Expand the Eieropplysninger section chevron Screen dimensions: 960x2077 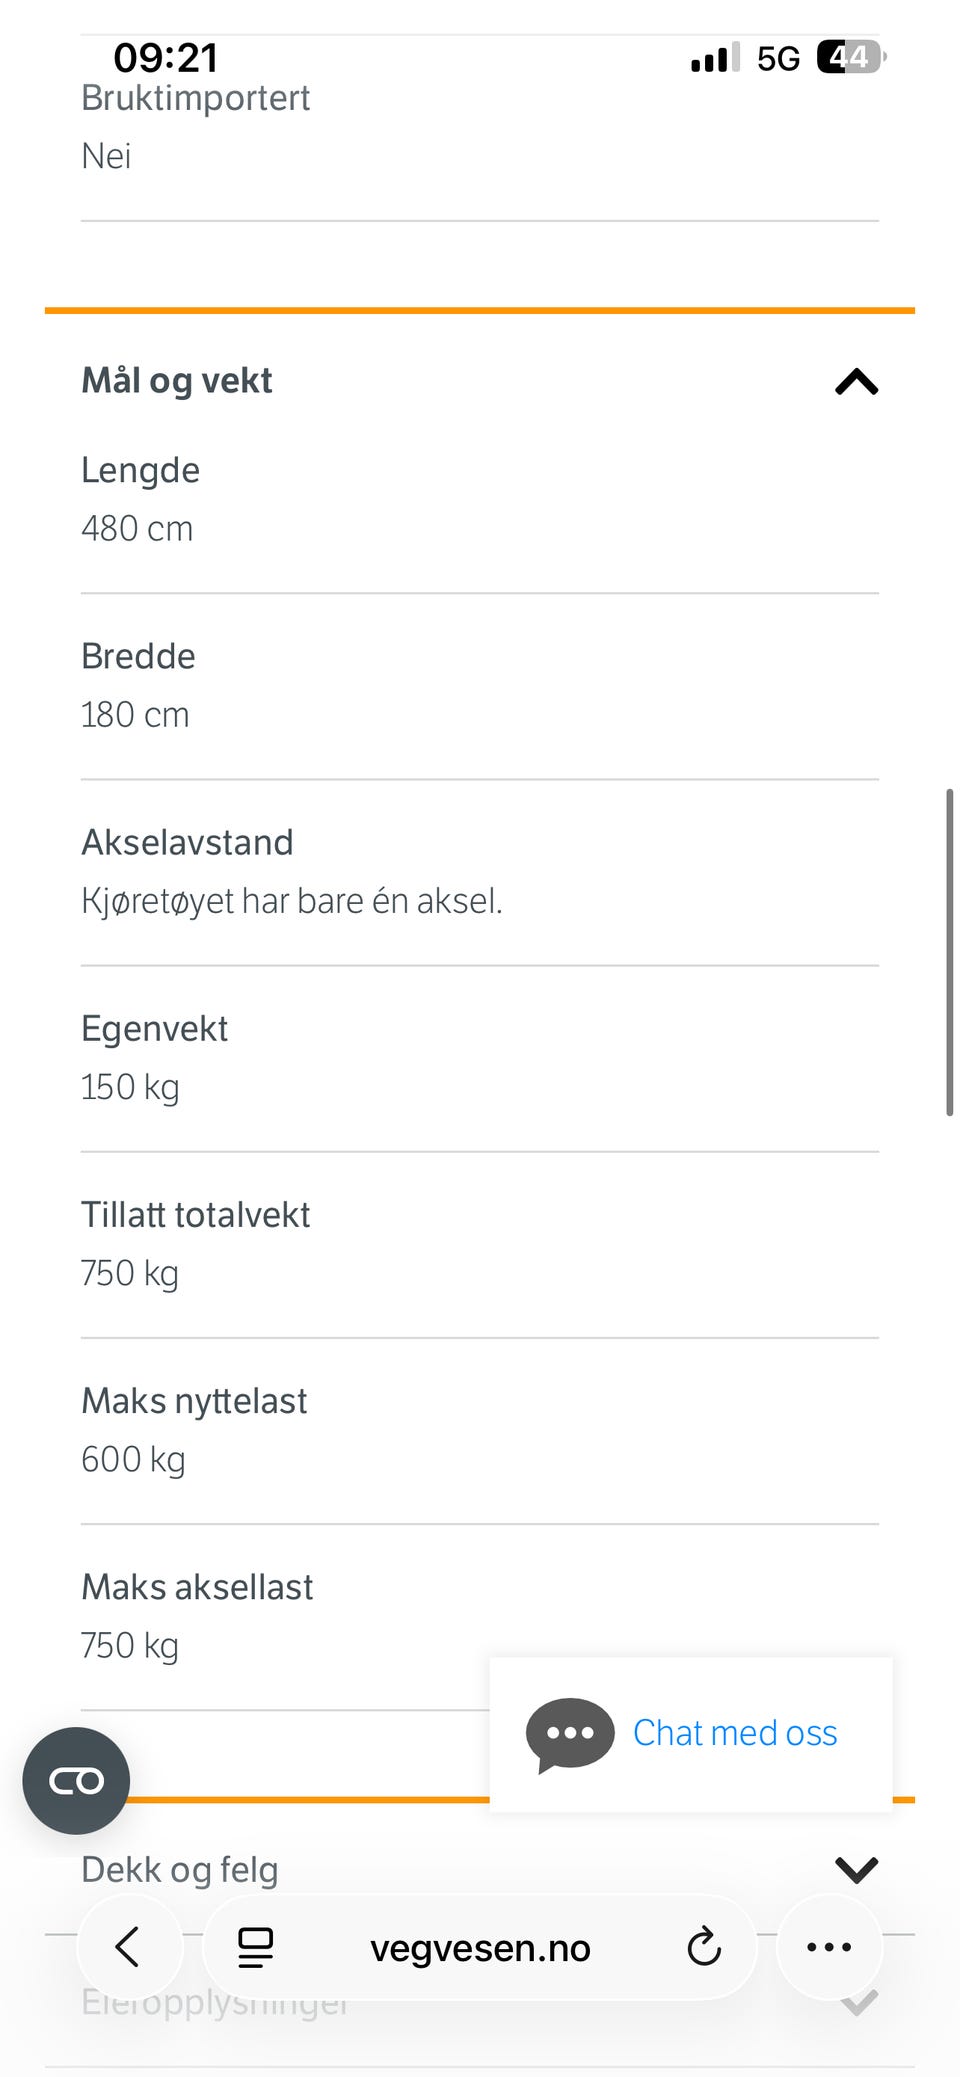pos(858,2002)
